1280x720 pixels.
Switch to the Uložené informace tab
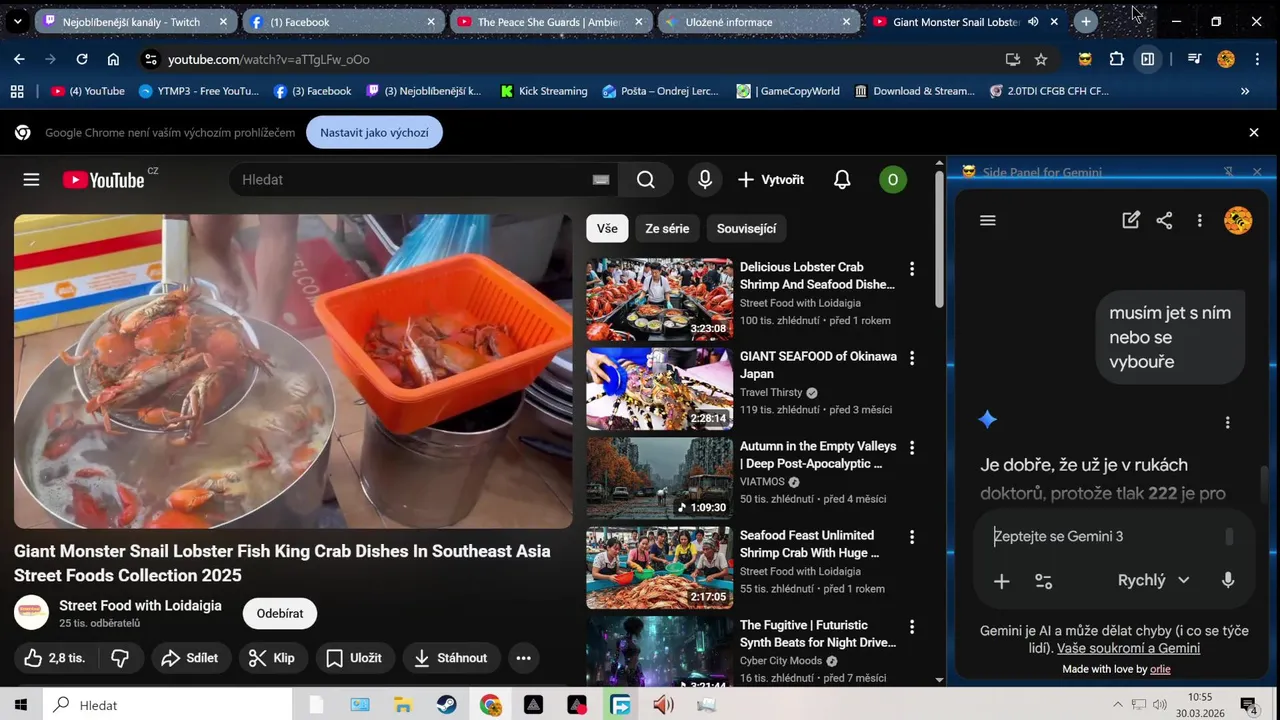click(760, 21)
